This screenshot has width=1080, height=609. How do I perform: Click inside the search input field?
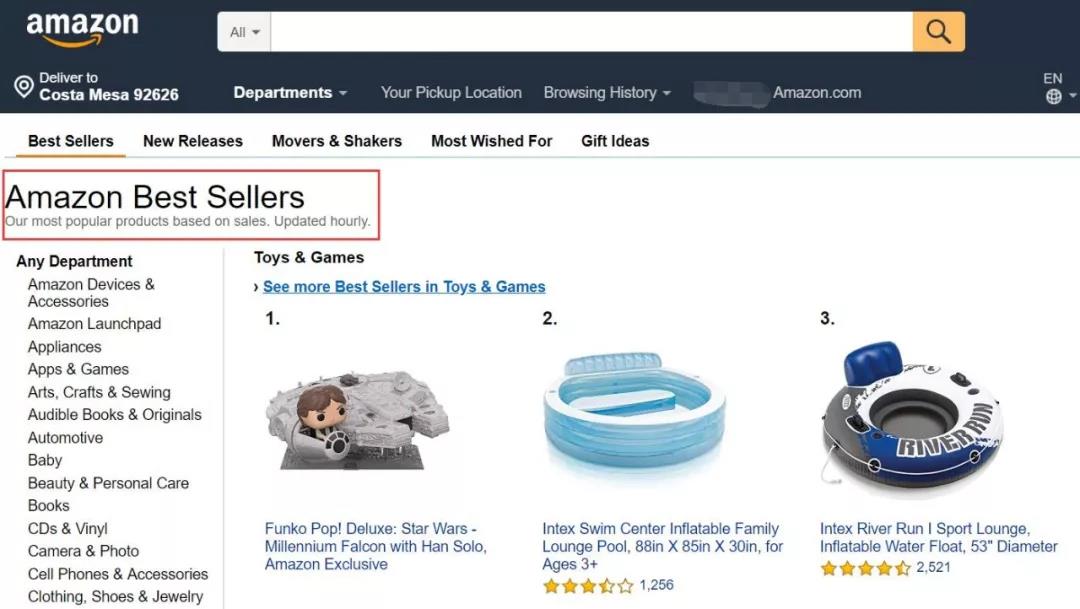[x=590, y=31]
